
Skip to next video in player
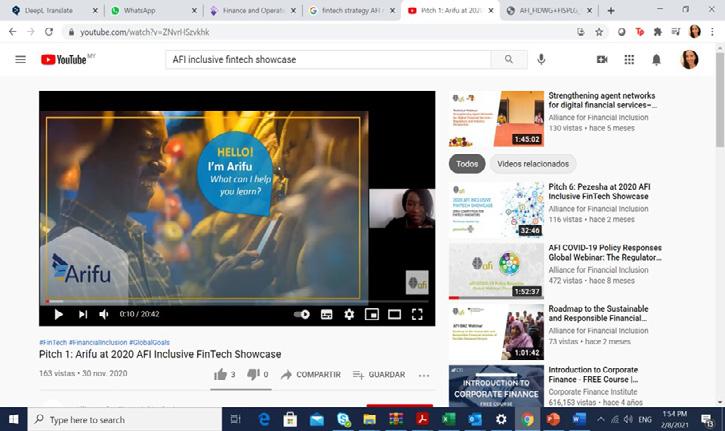coord(83,314)
